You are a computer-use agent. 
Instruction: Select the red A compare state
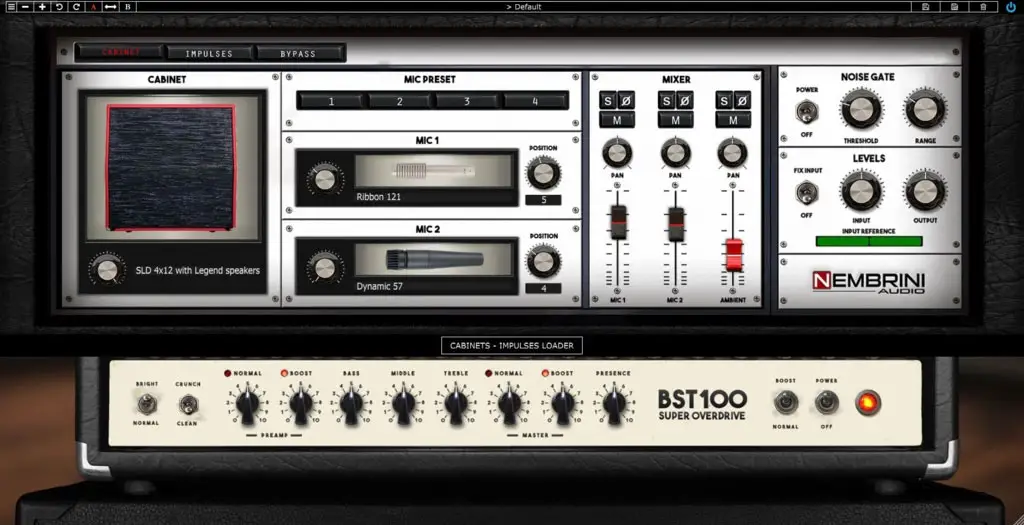[x=93, y=7]
